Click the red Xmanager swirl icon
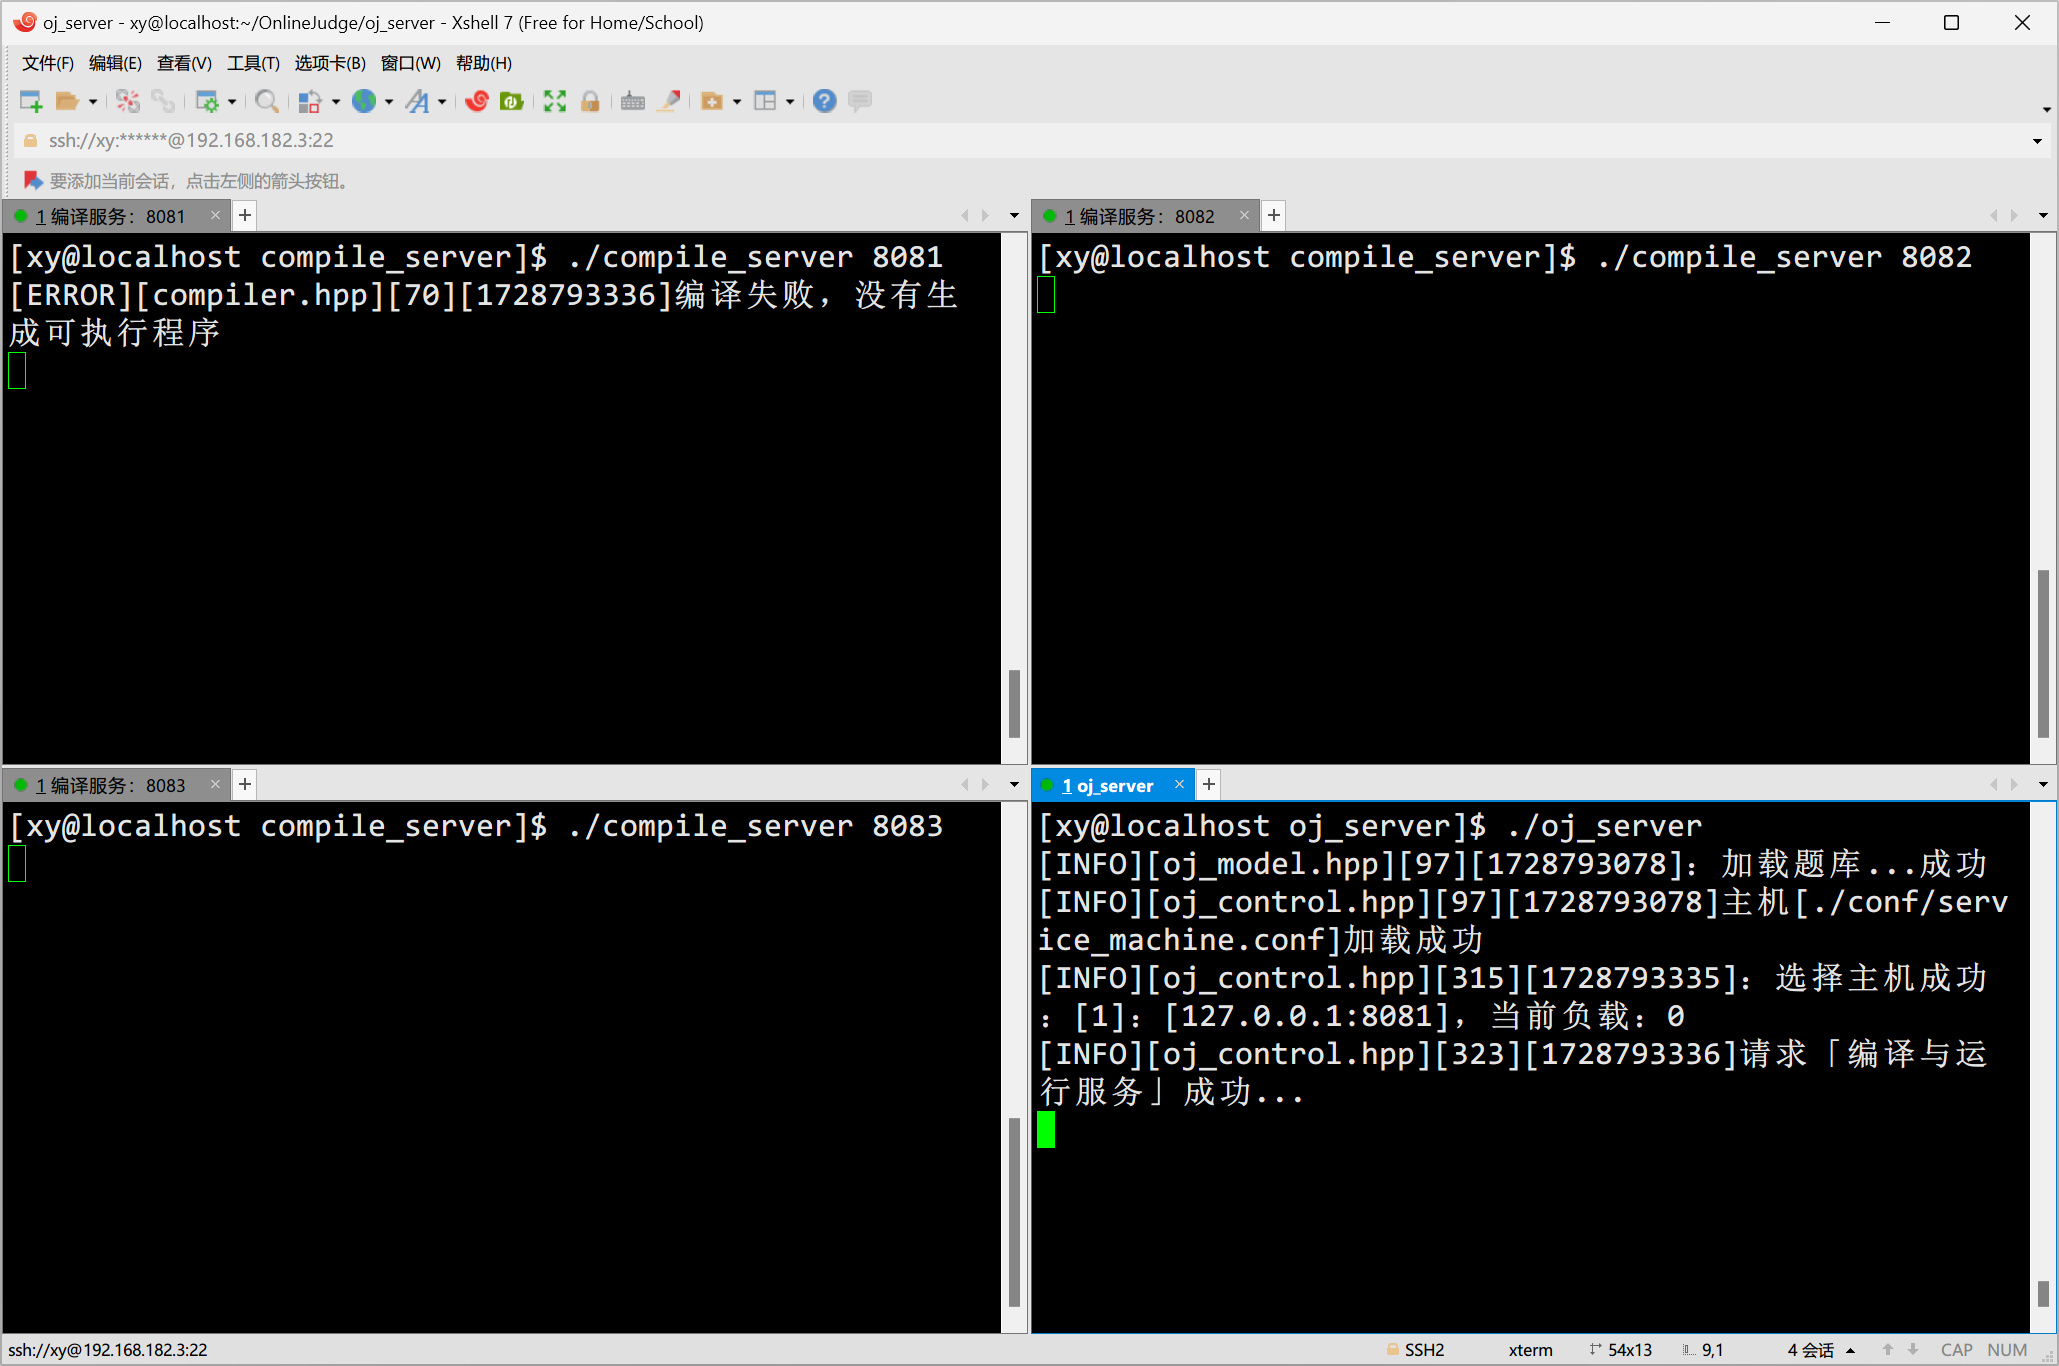This screenshot has height=1366, width=2059. coord(477,101)
